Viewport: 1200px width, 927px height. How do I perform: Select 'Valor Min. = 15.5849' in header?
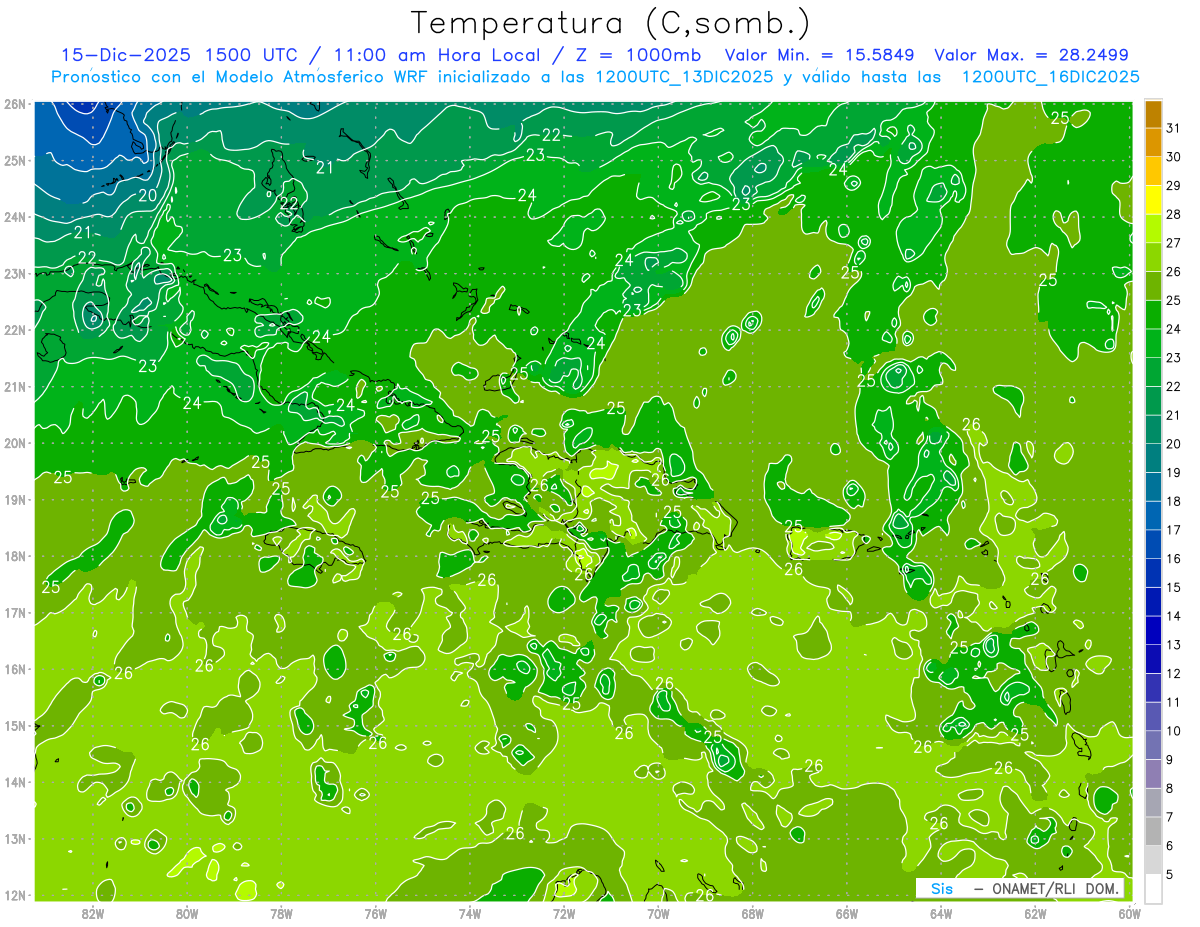[x=819, y=55]
